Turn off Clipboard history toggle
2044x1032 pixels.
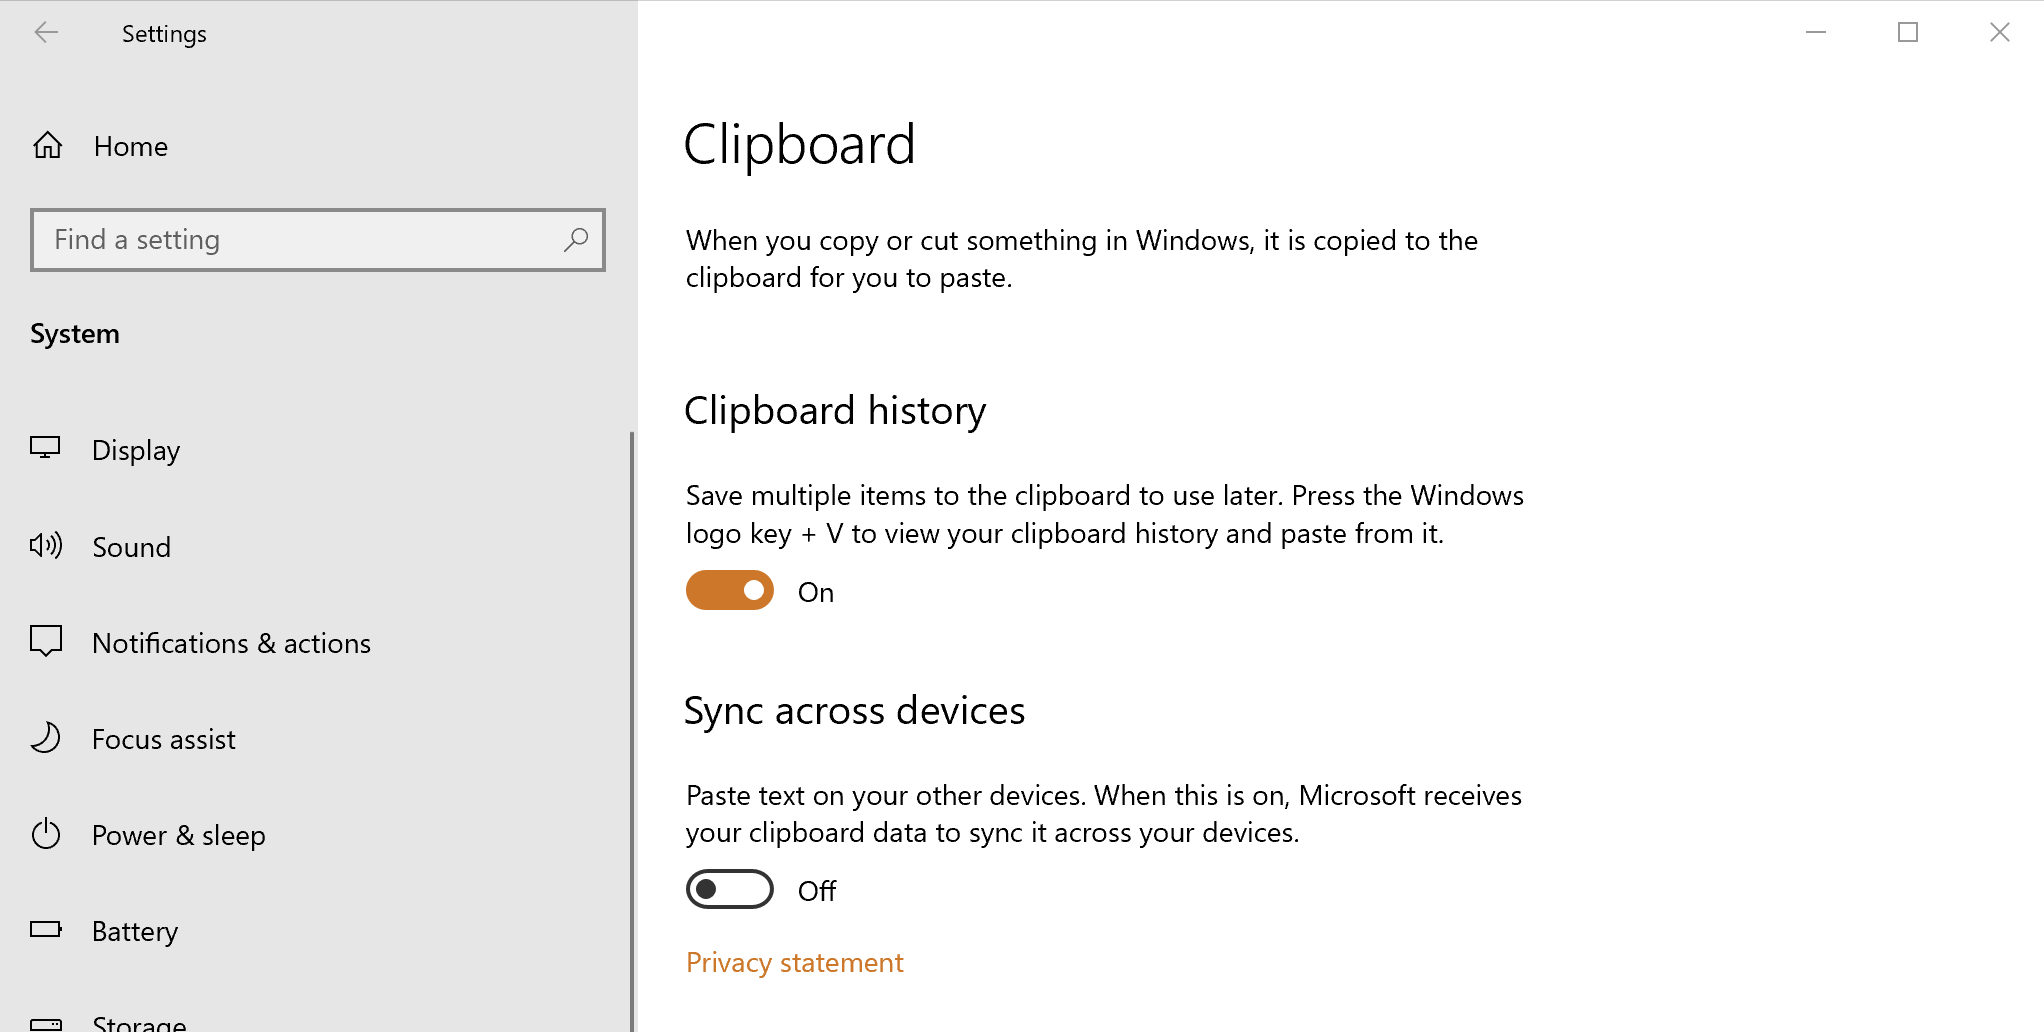729,590
